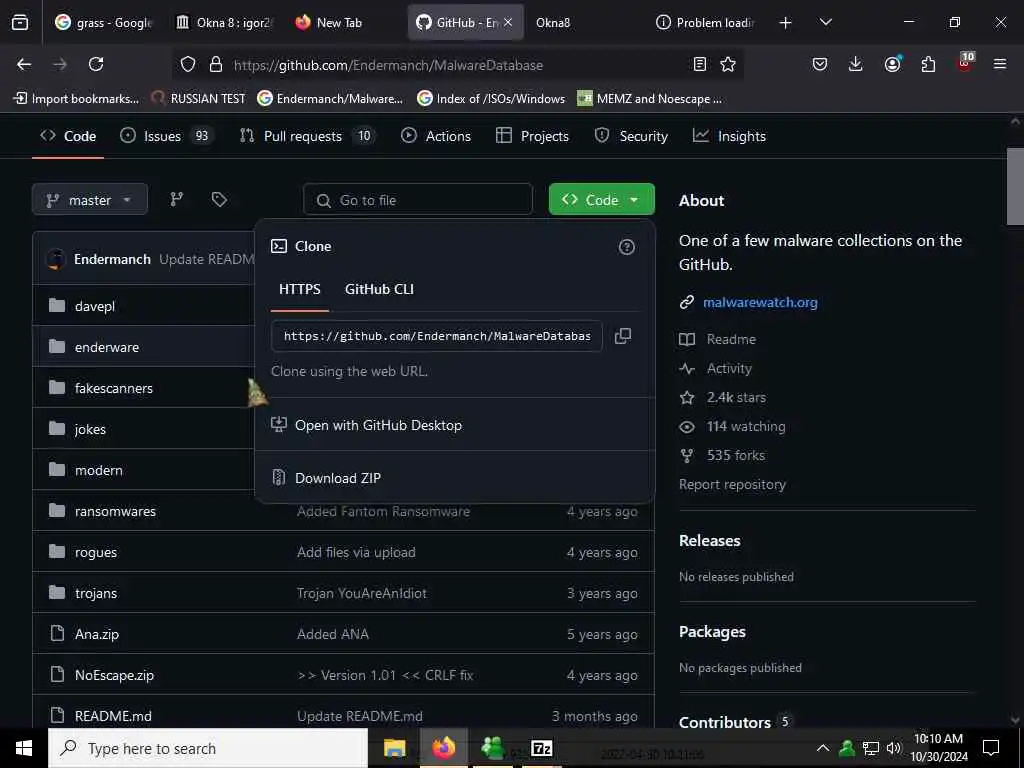The image size is (1024, 768).
Task: Click the Windows taskbar search box
Action: pos(208,748)
